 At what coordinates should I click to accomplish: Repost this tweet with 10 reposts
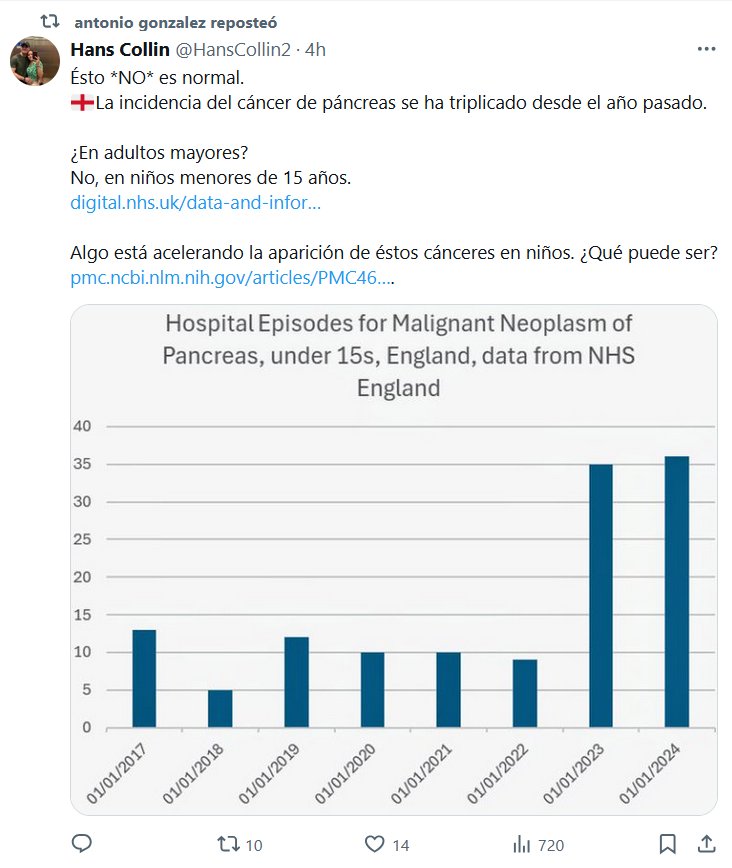(x=228, y=844)
